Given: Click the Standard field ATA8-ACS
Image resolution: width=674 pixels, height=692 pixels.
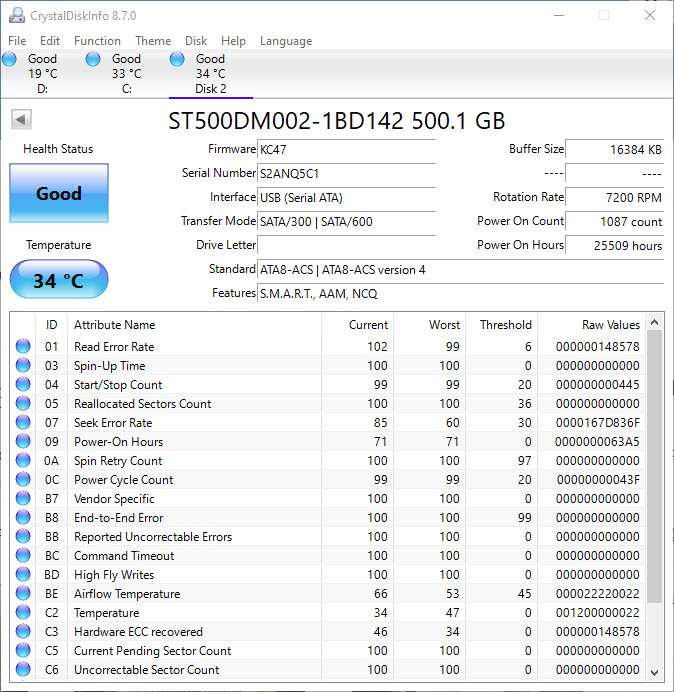Looking at the screenshot, I should tap(460, 270).
